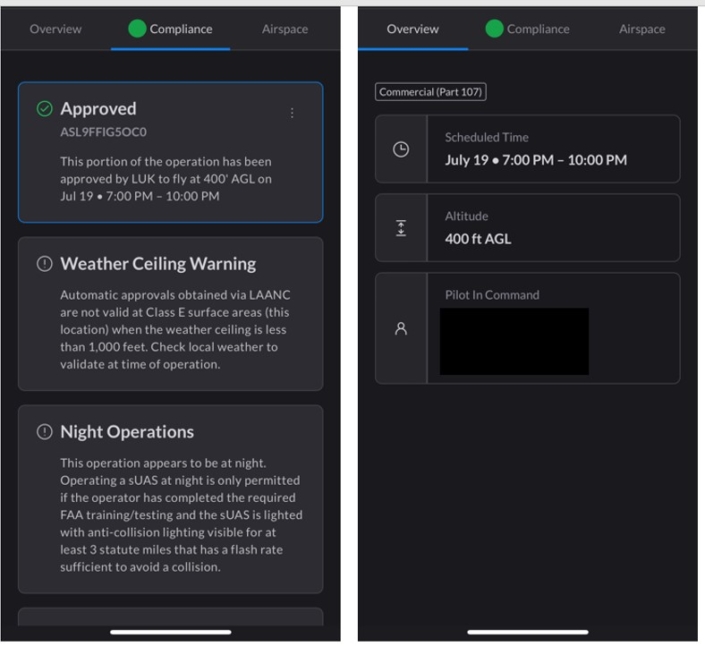
Task: Select the Altitude 400 ft AGL card
Action: tap(527, 228)
